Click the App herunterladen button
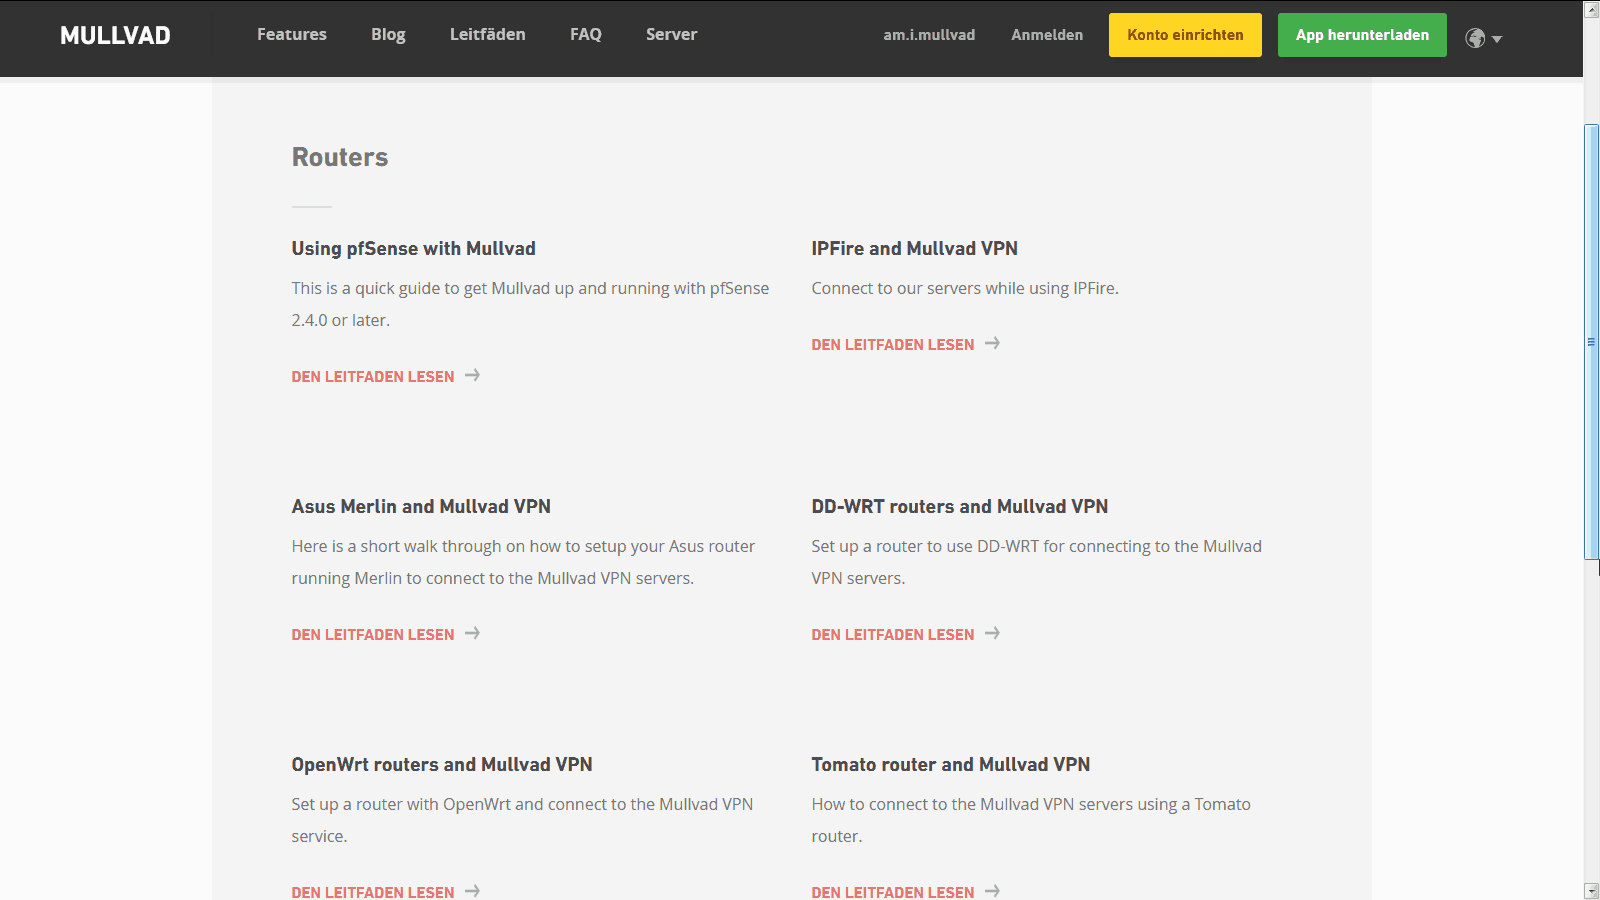This screenshot has width=1600, height=900. tap(1362, 35)
